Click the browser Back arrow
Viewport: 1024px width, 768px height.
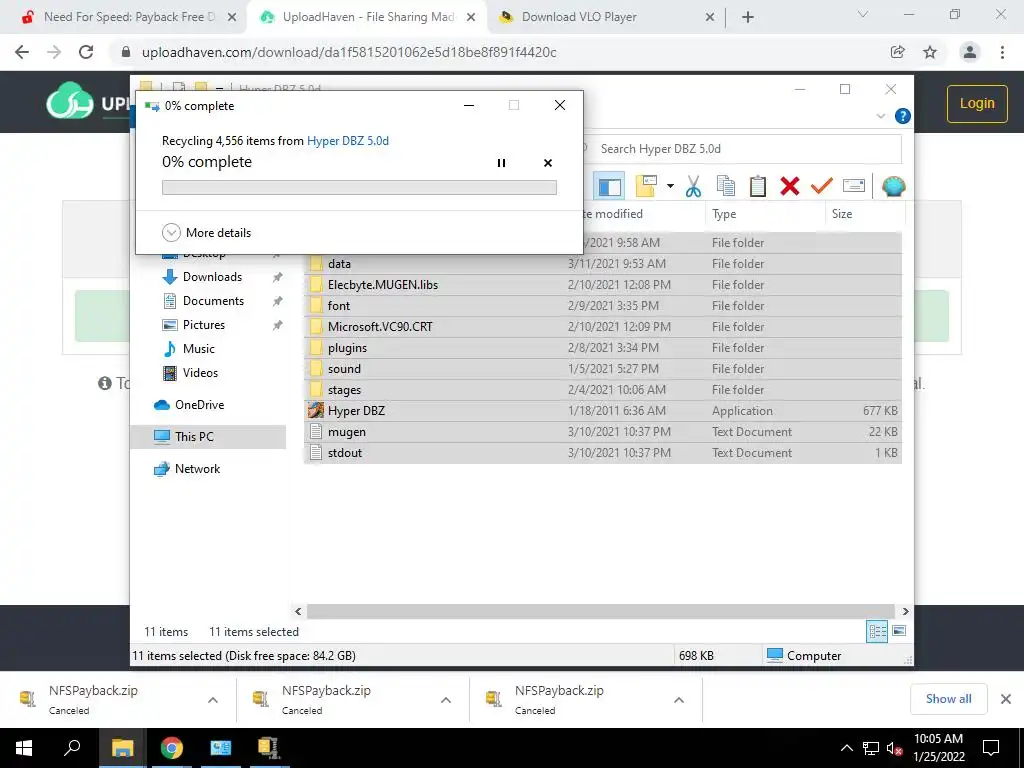coord(22,52)
